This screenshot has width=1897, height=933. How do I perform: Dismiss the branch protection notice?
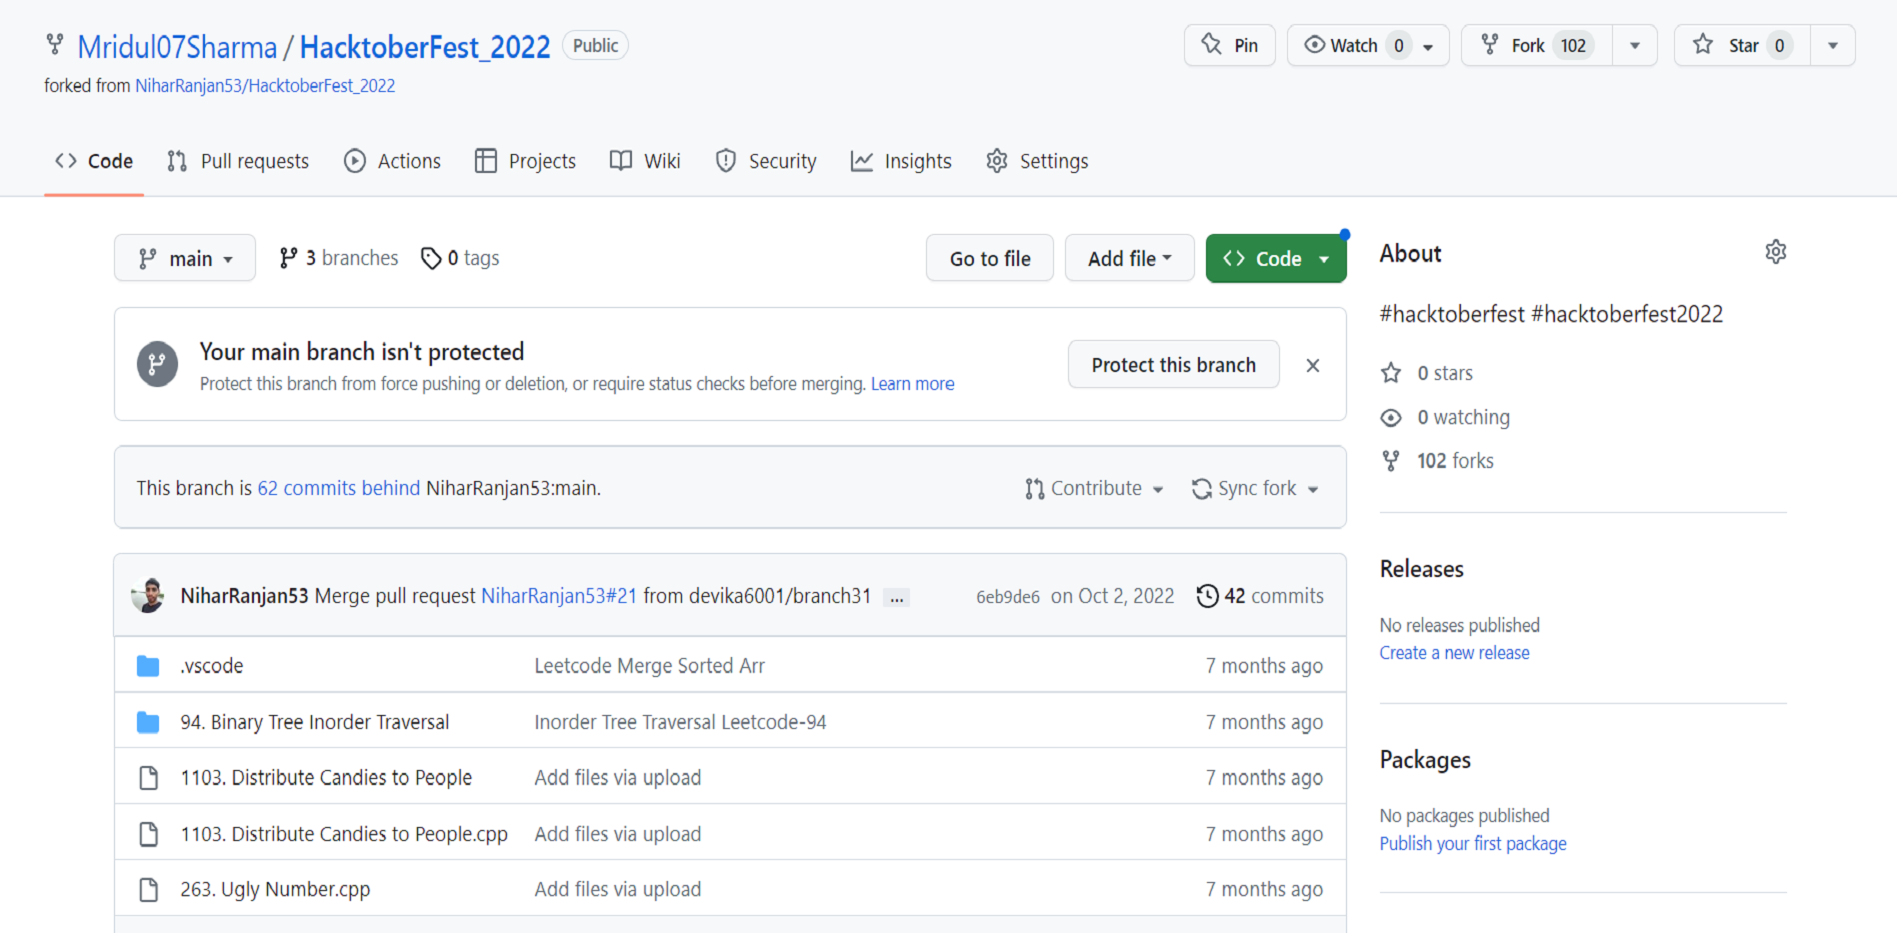1313,365
